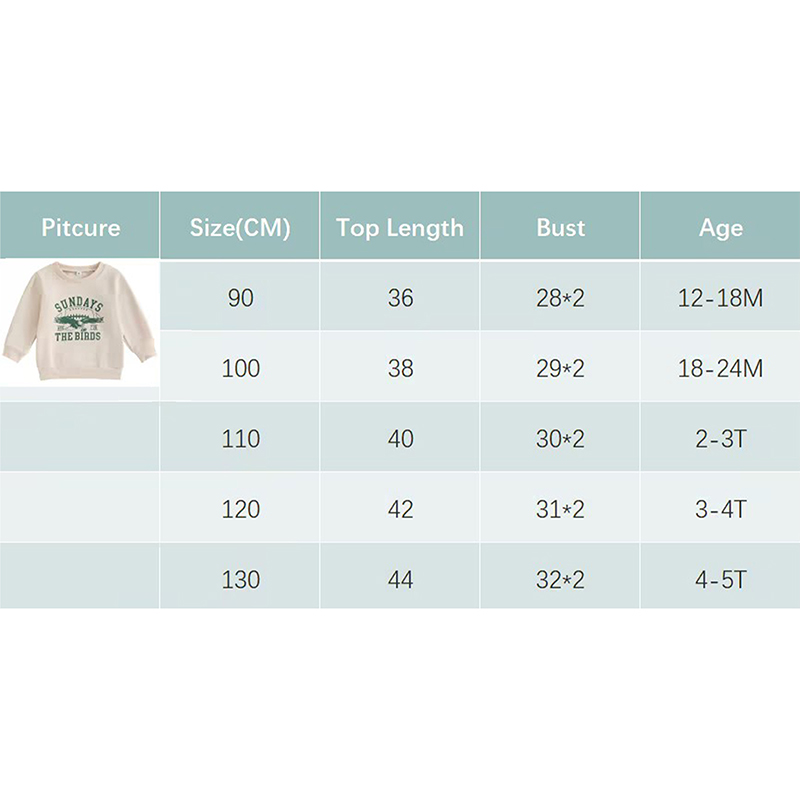Select the "Size(CM)" column header

tap(240, 227)
